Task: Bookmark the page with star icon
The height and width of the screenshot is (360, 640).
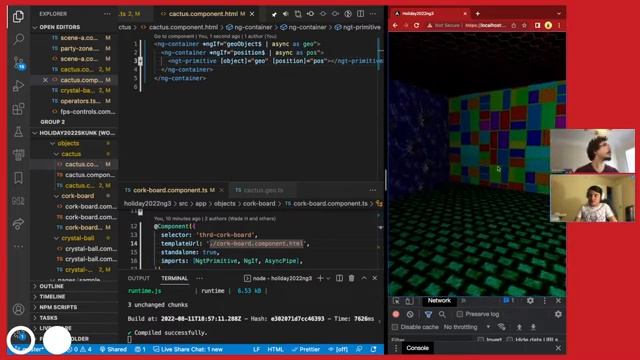Action: point(524,25)
